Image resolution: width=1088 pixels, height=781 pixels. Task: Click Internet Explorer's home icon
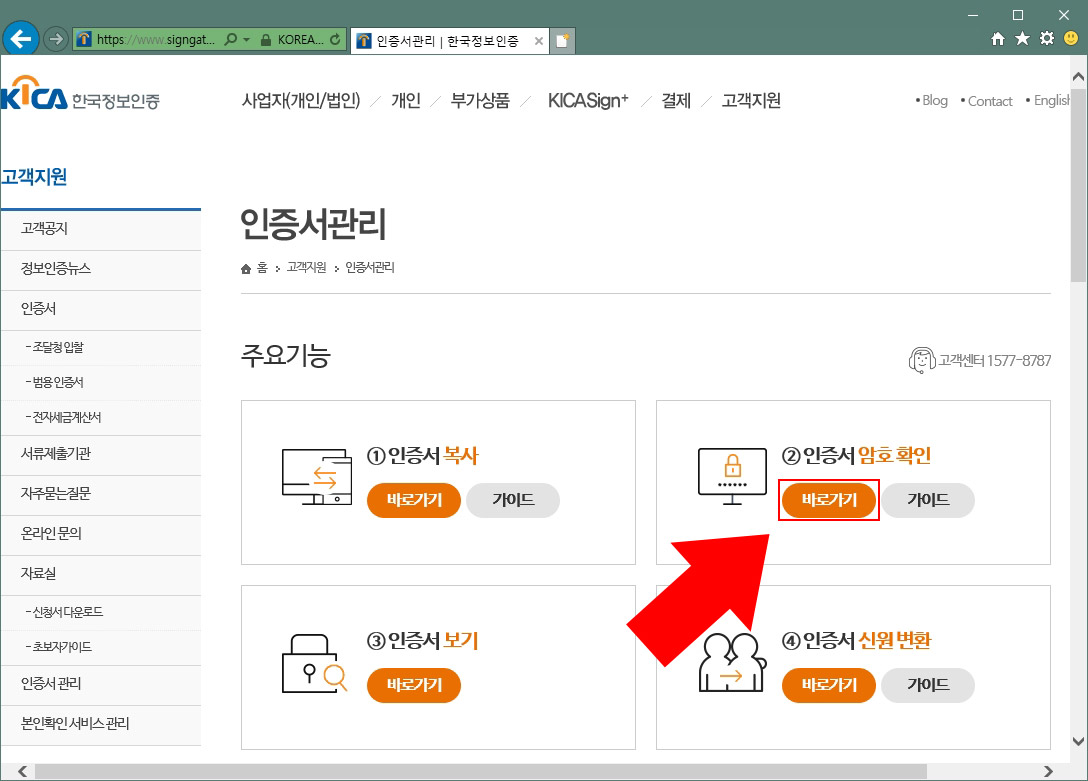pyautogui.click(x=998, y=38)
